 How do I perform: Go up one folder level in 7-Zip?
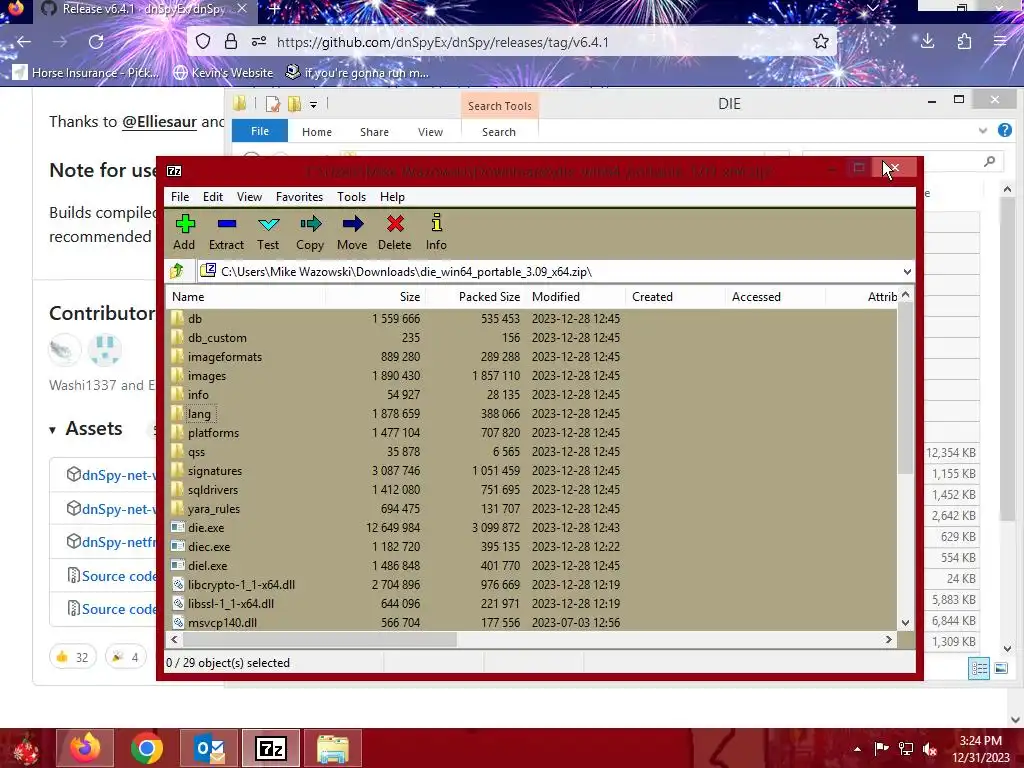177,271
